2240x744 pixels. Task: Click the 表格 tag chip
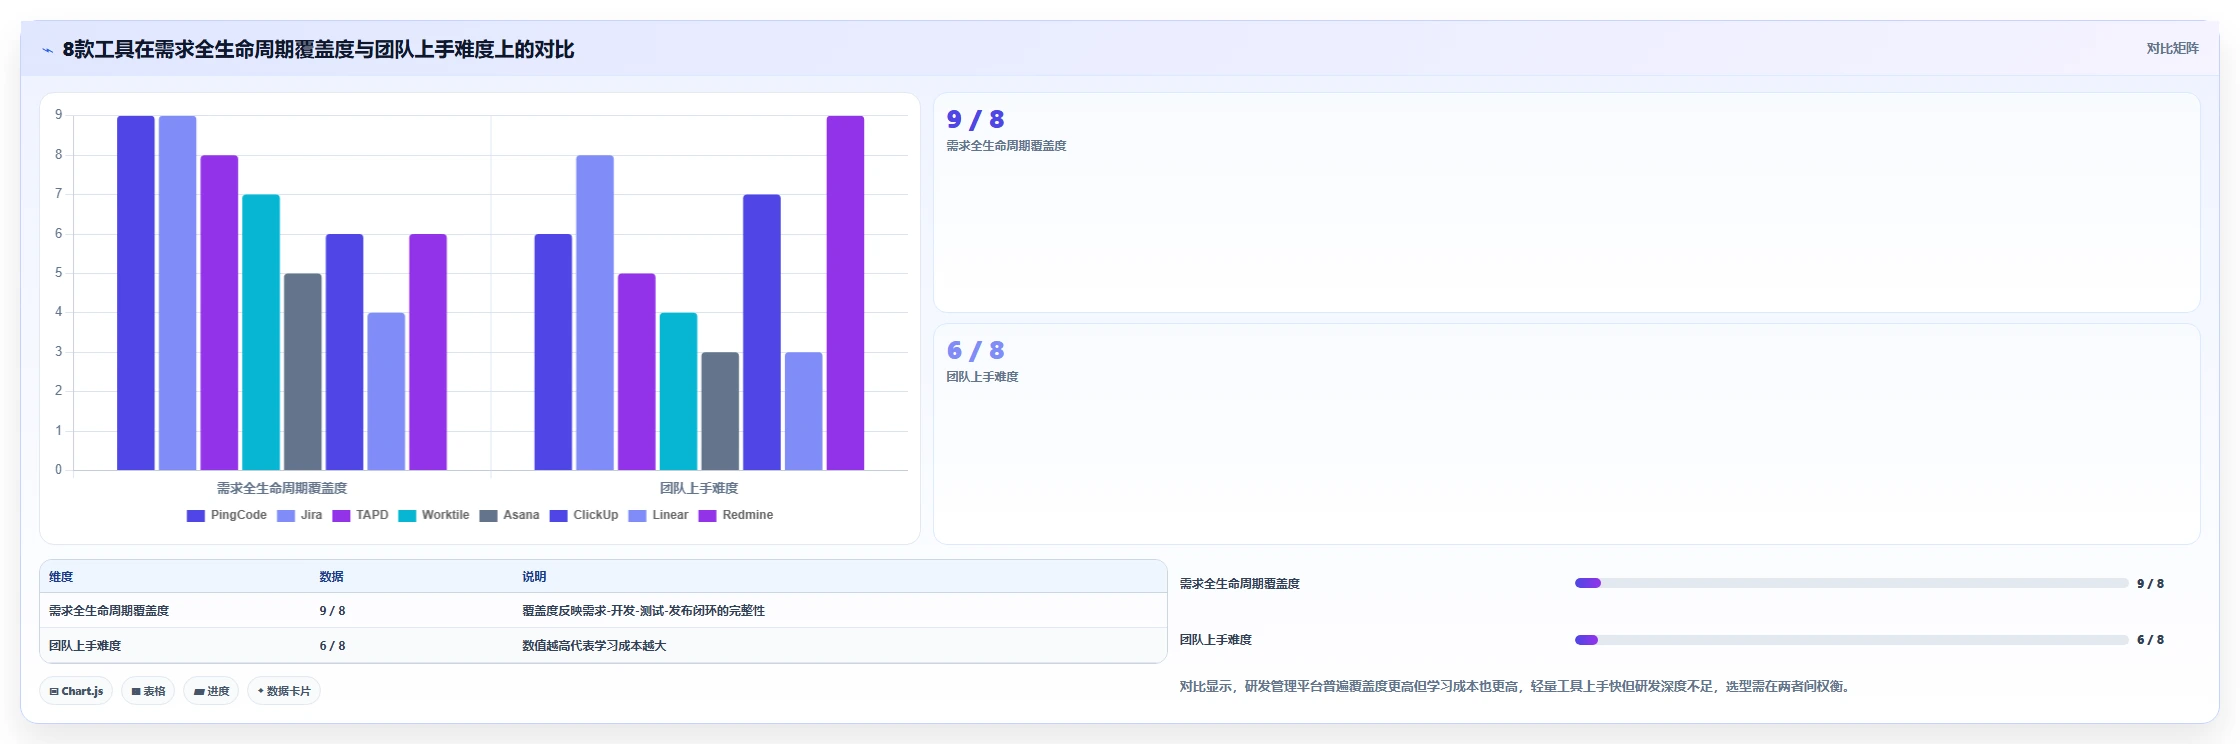148,691
